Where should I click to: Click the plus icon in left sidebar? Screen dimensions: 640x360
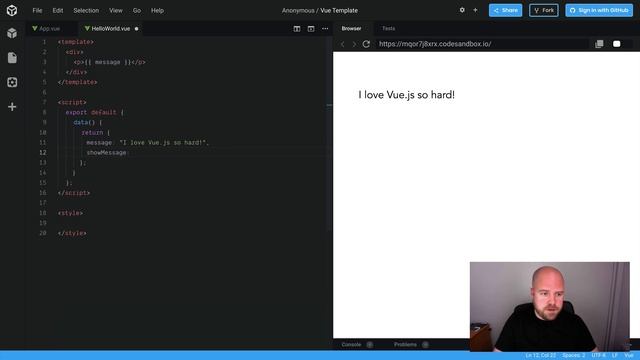point(12,107)
